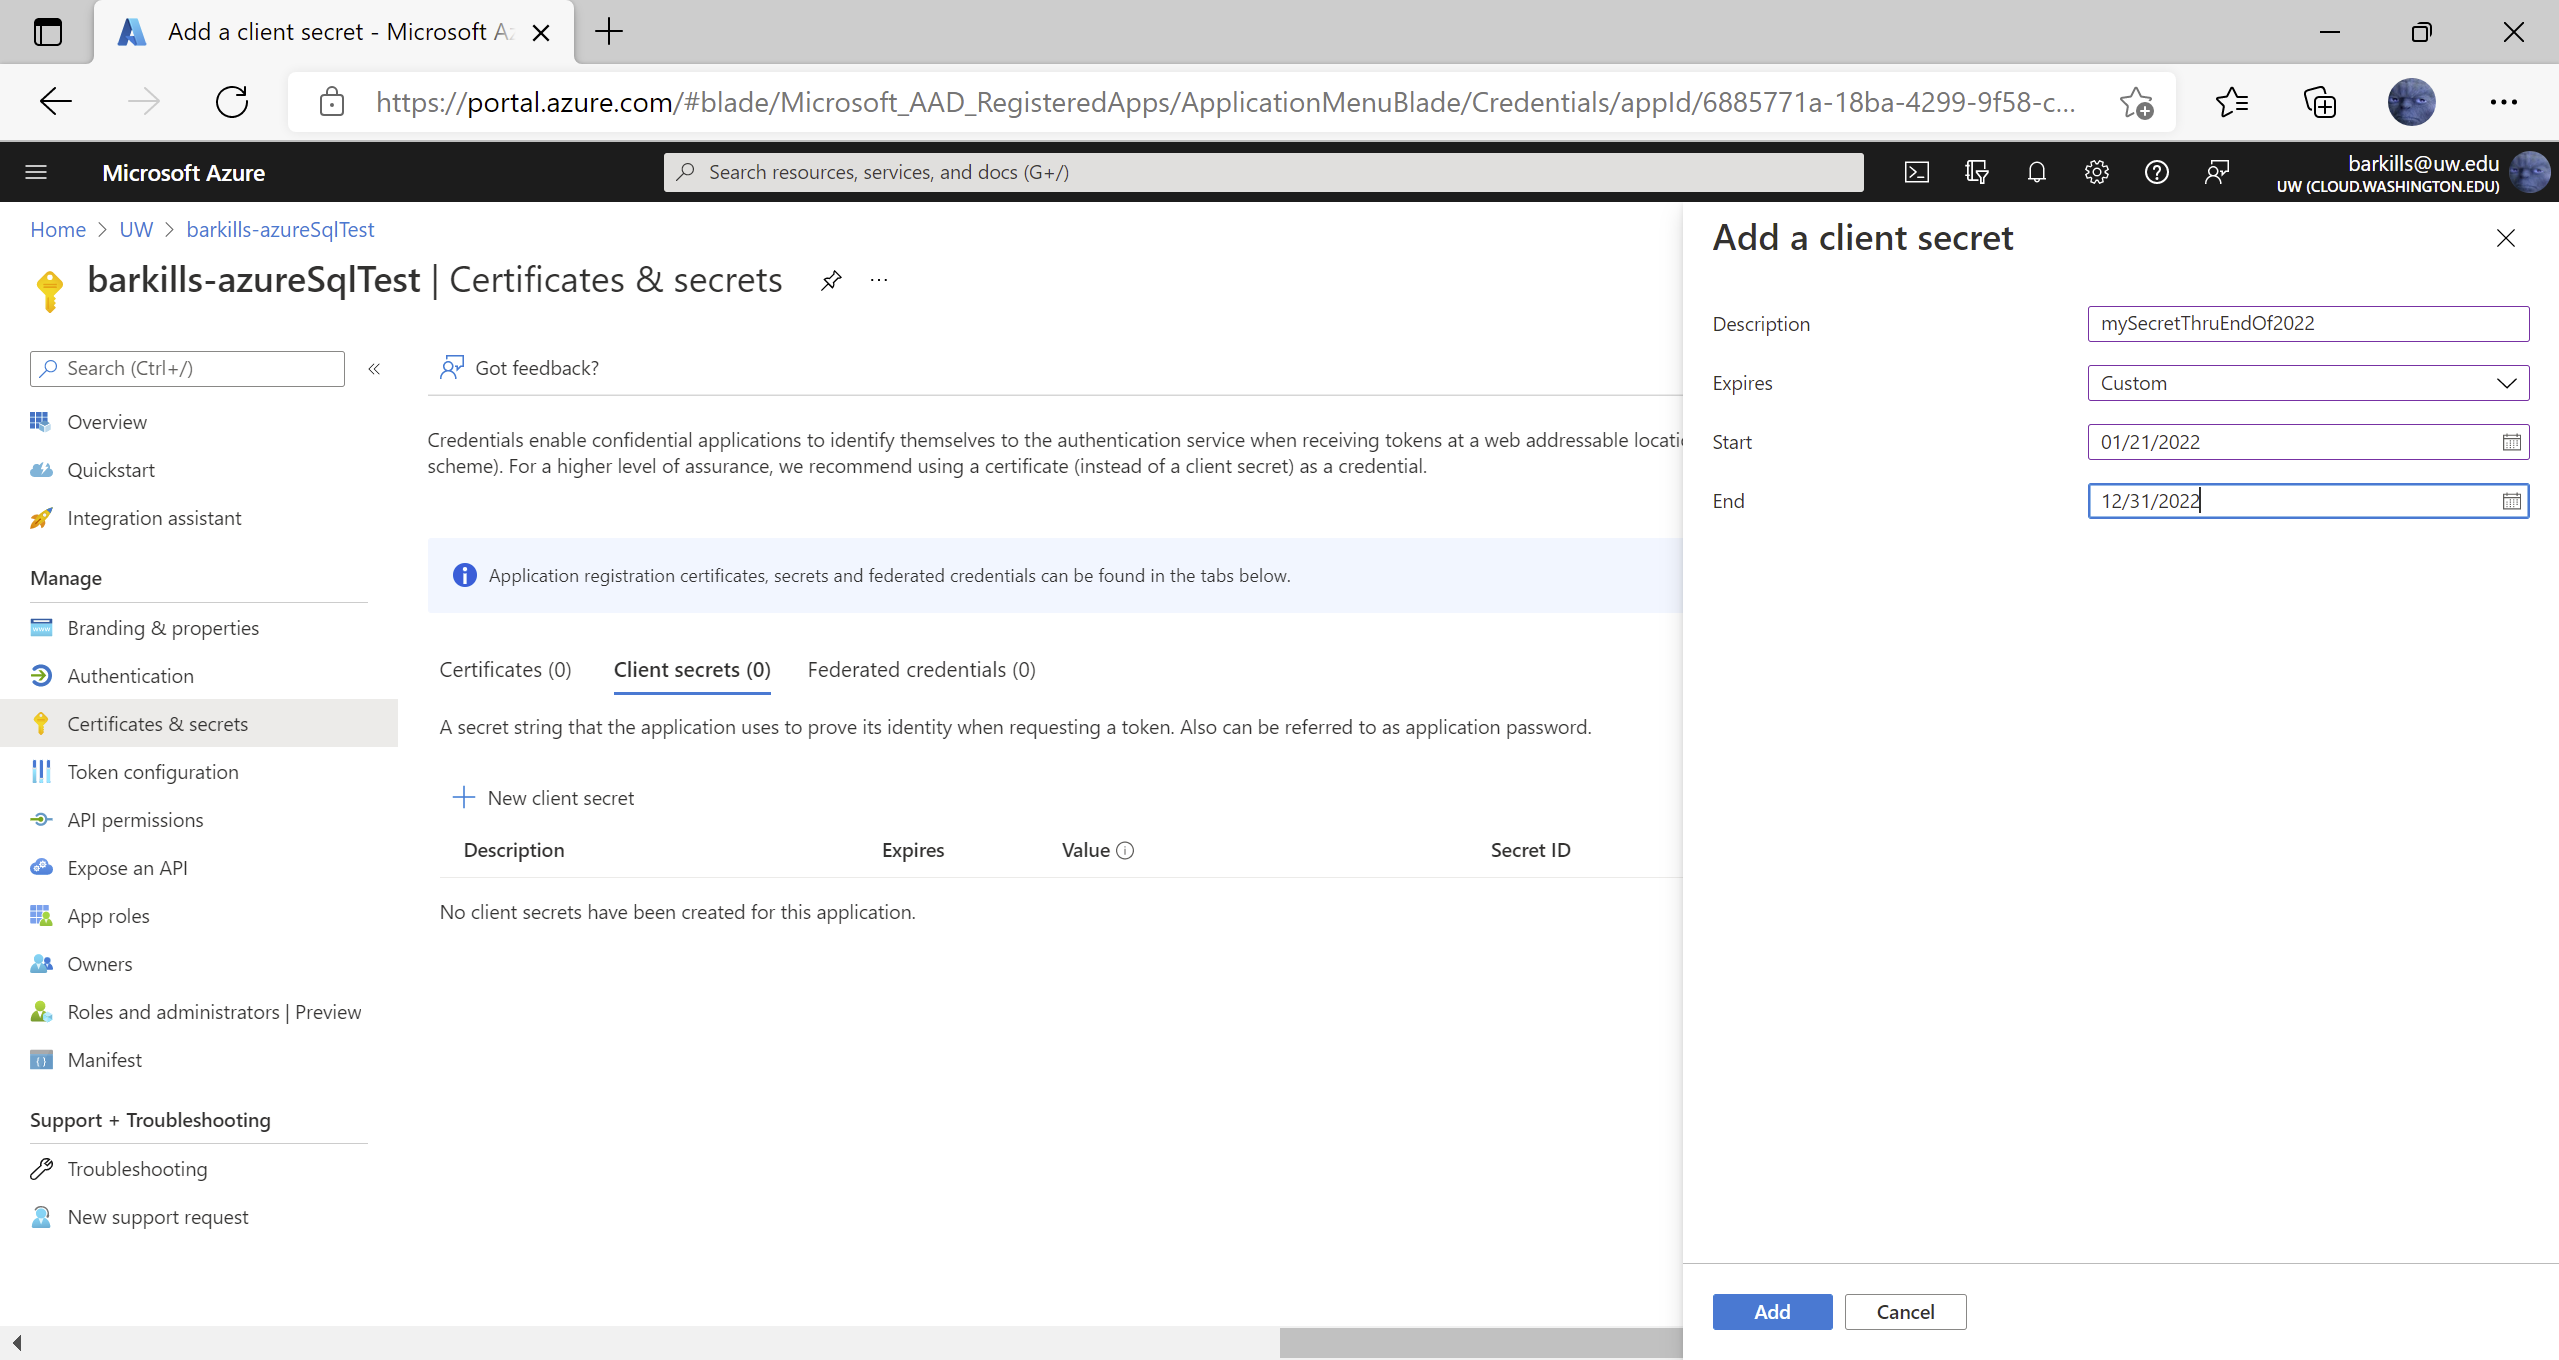The width and height of the screenshot is (2559, 1360).
Task: Open the notifications bell
Action: pyautogui.click(x=2036, y=172)
